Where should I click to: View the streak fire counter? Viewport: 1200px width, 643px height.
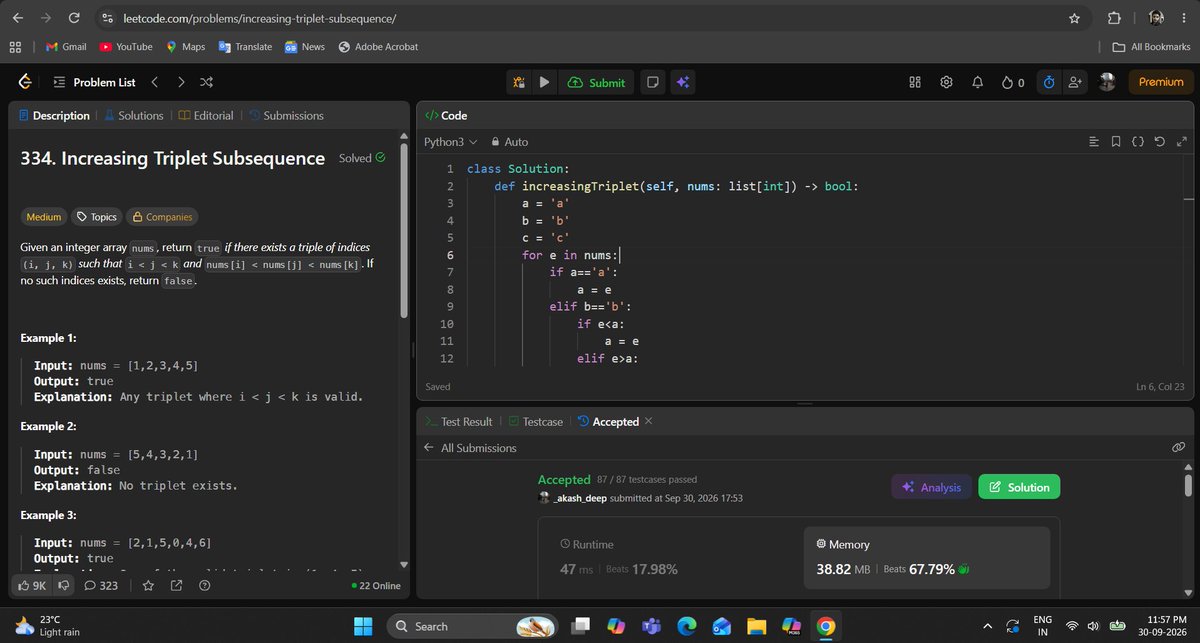point(1012,83)
